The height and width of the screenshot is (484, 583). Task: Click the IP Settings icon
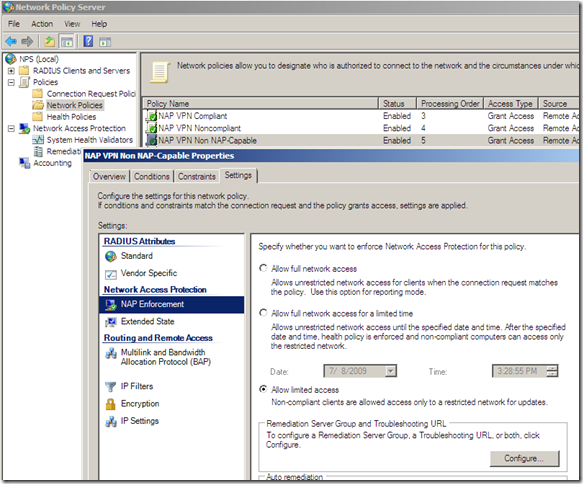pos(111,422)
